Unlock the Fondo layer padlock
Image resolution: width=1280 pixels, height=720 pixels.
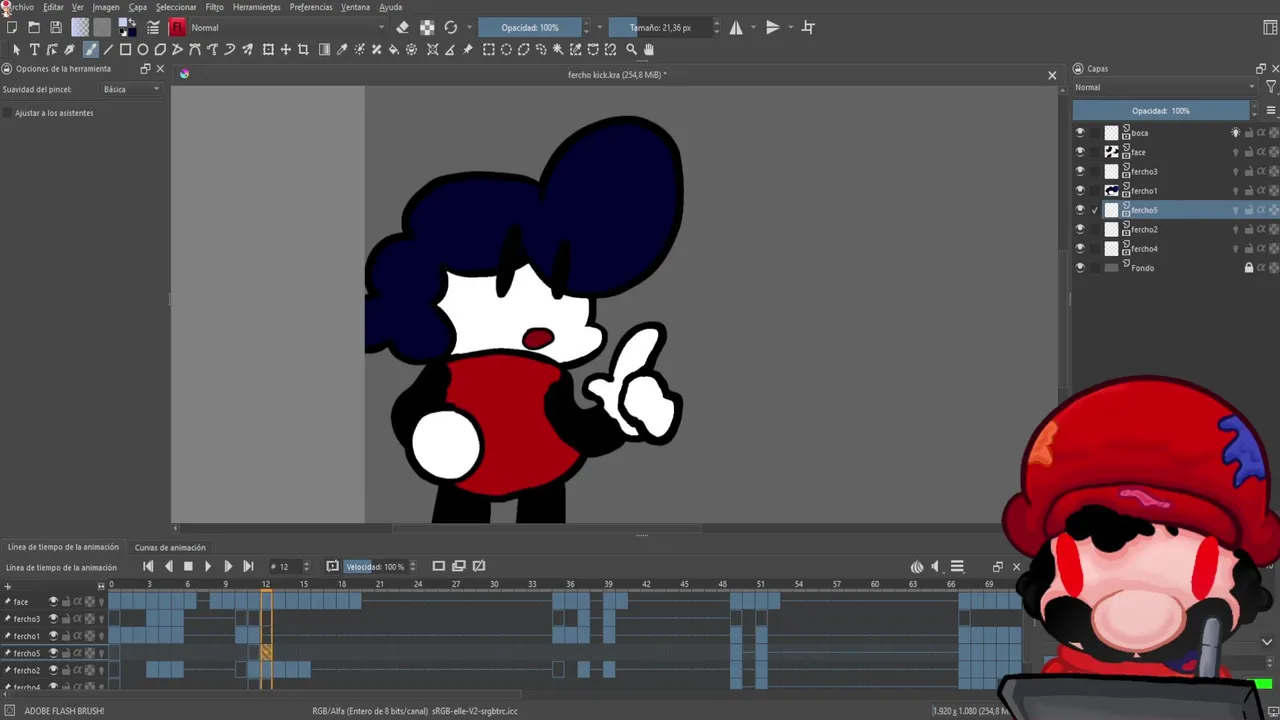pos(1248,268)
